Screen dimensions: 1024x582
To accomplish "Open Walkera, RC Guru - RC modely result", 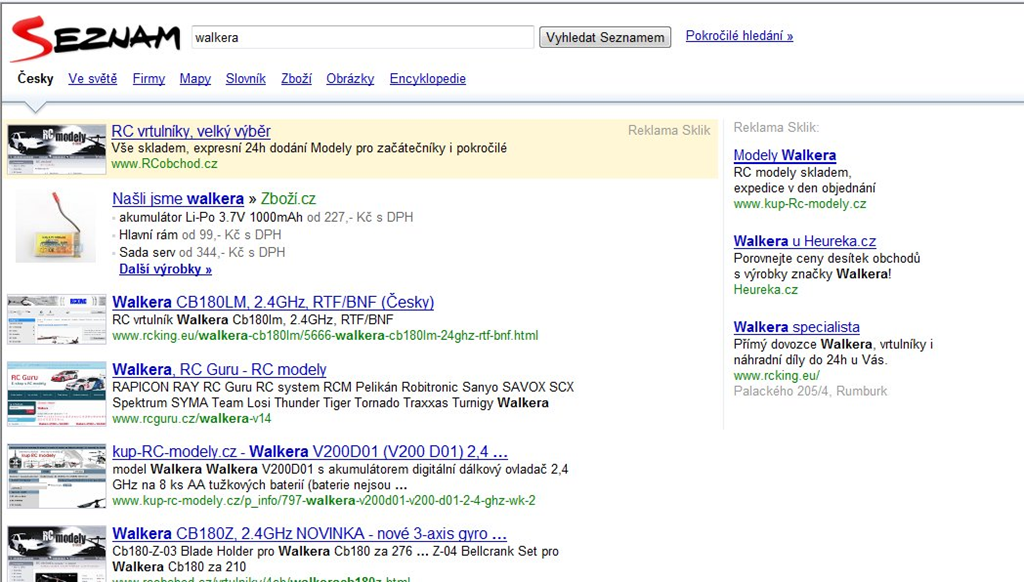I will coord(219,370).
